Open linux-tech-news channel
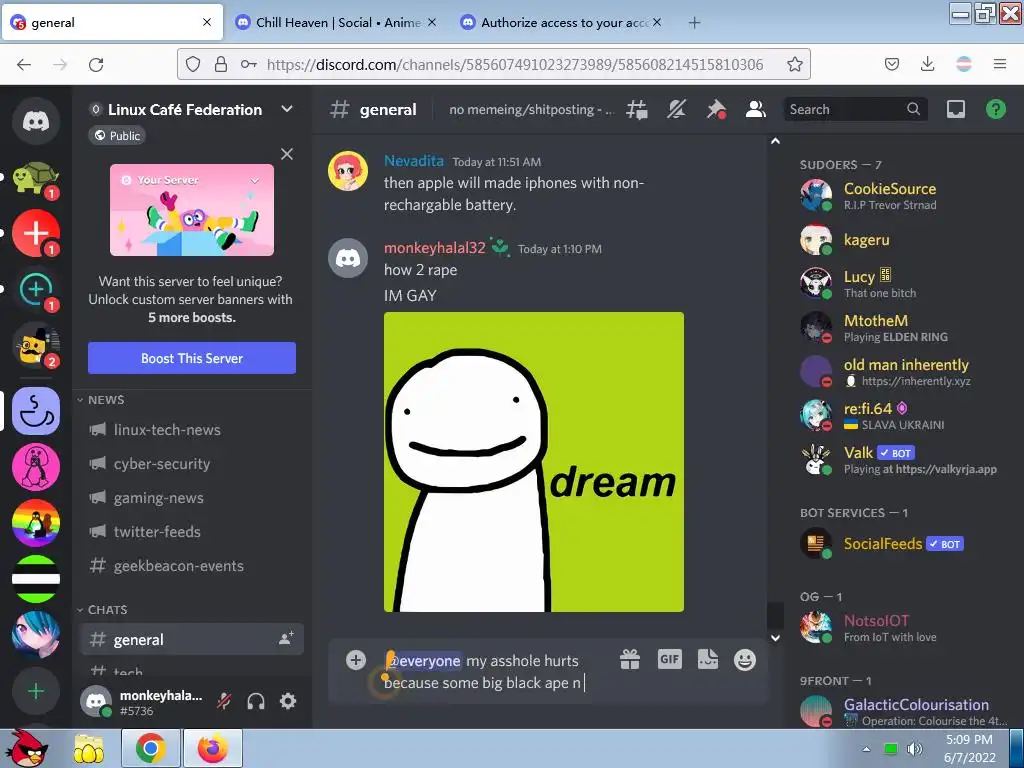Screen dimensions: 1024x768 click(x=192, y=430)
